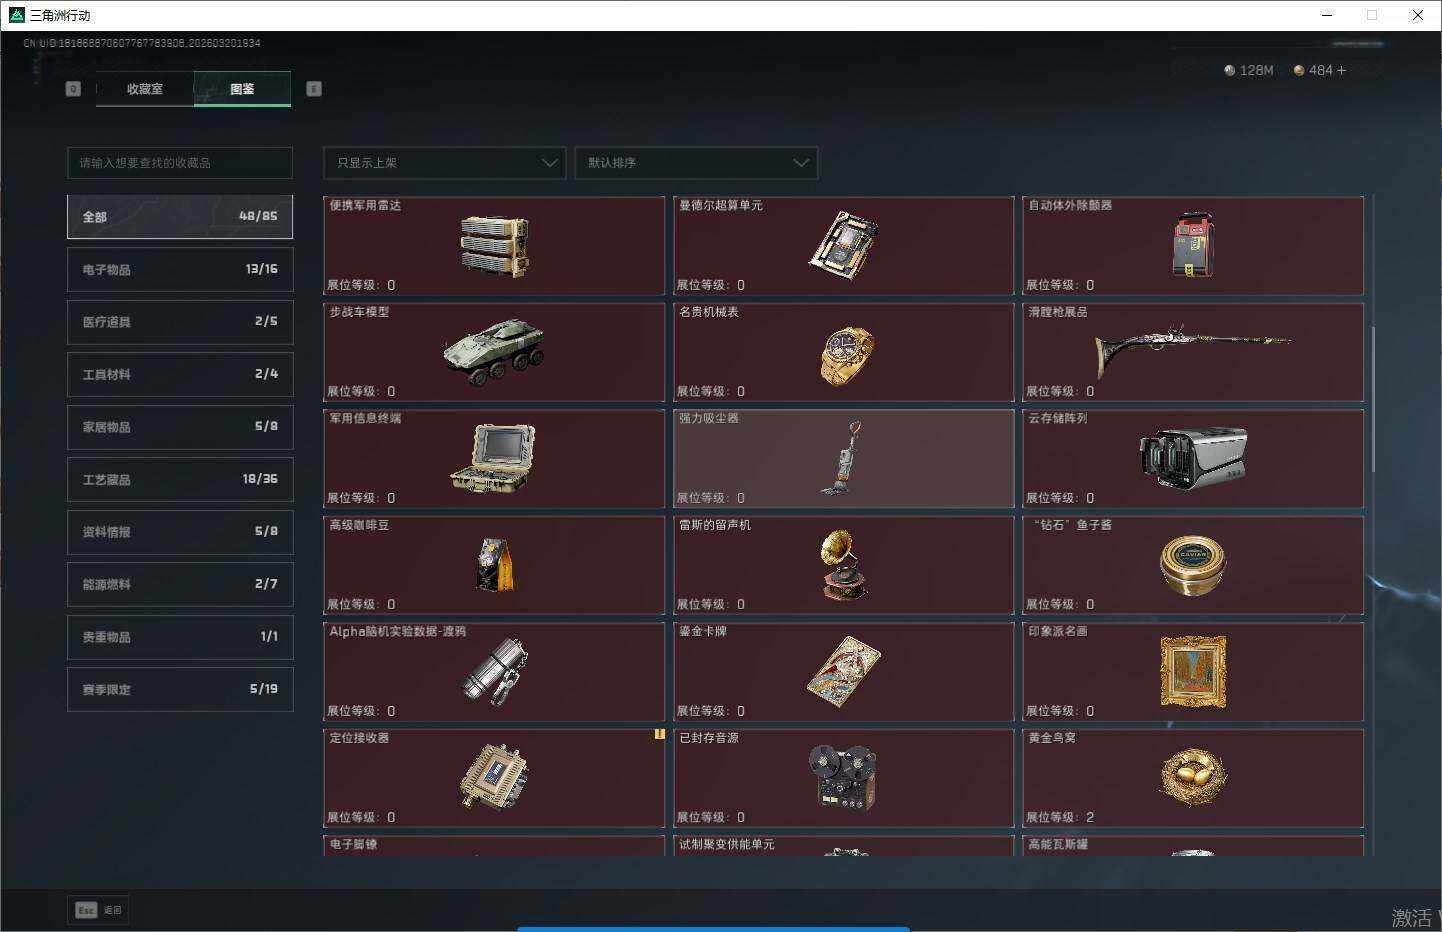Select the golden gramophone item icon

pos(844,565)
